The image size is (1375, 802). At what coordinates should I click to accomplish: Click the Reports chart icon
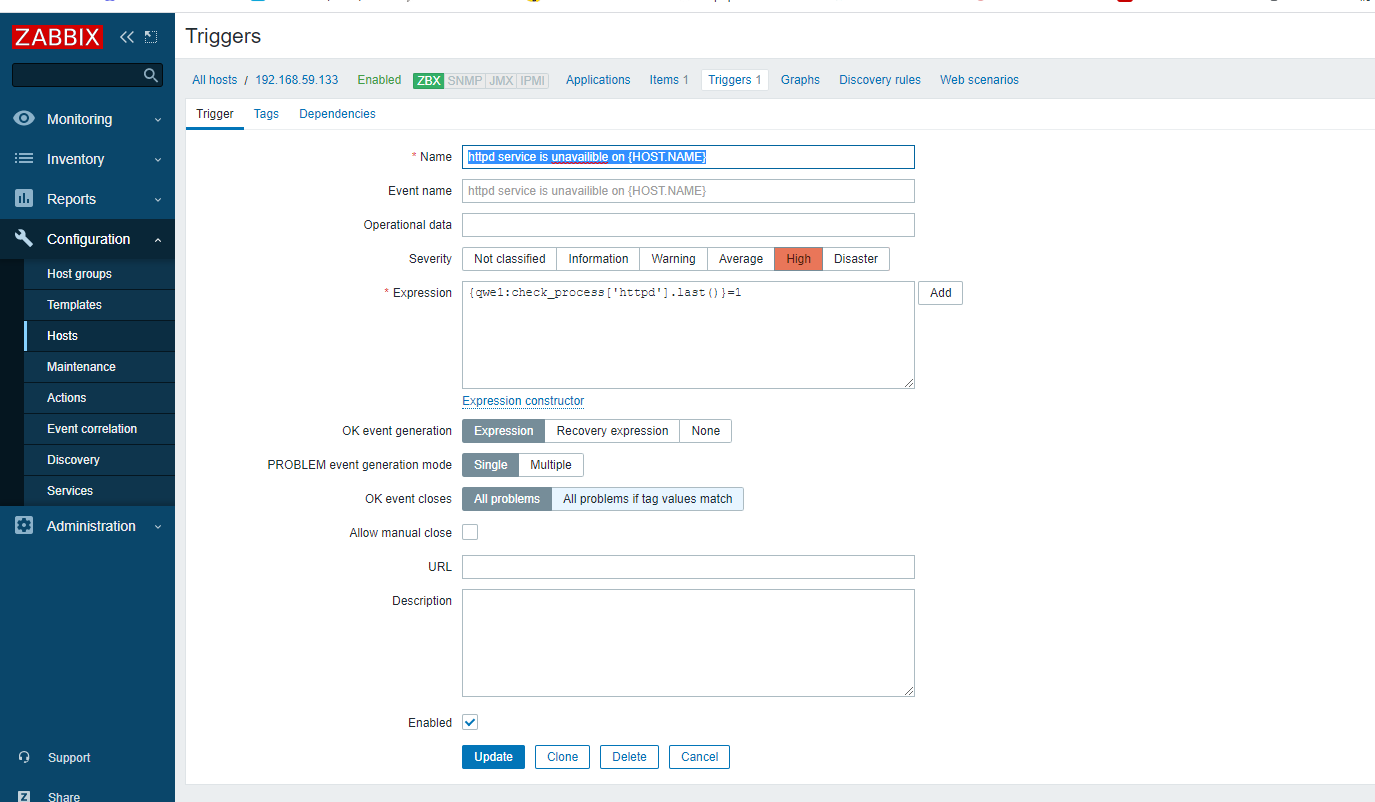pyautogui.click(x=24, y=199)
